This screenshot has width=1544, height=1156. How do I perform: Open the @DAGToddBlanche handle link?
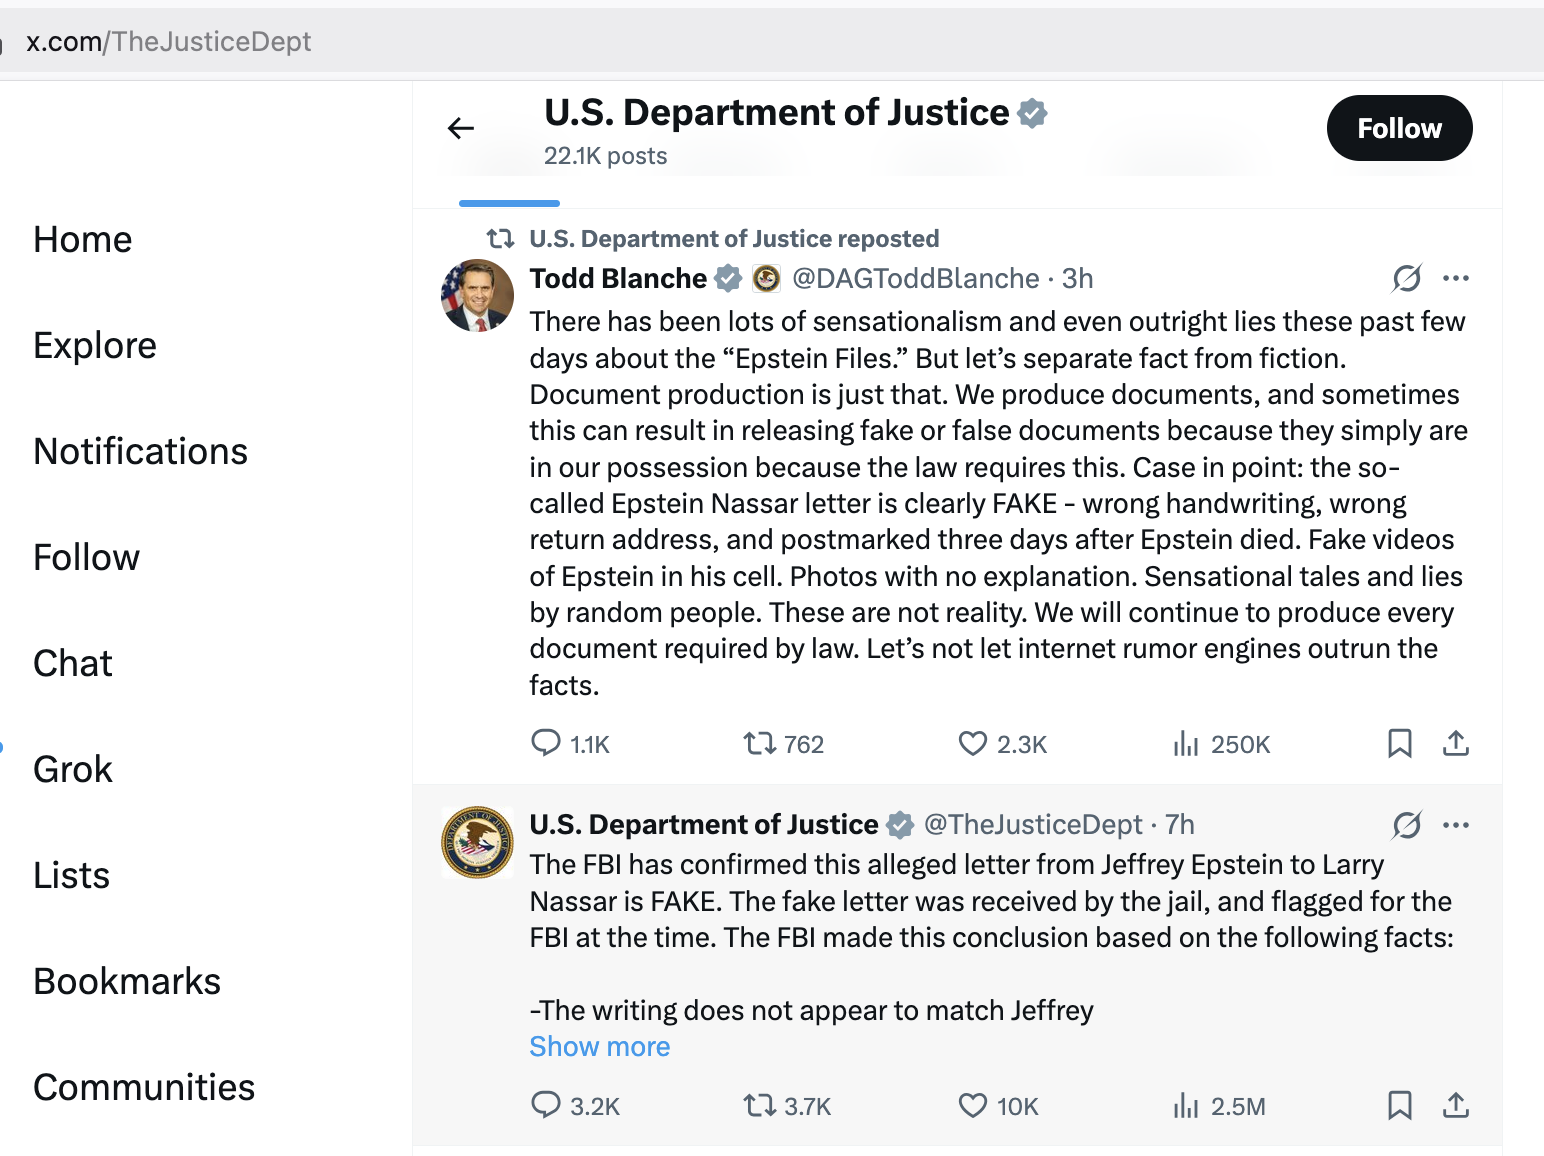(x=915, y=278)
